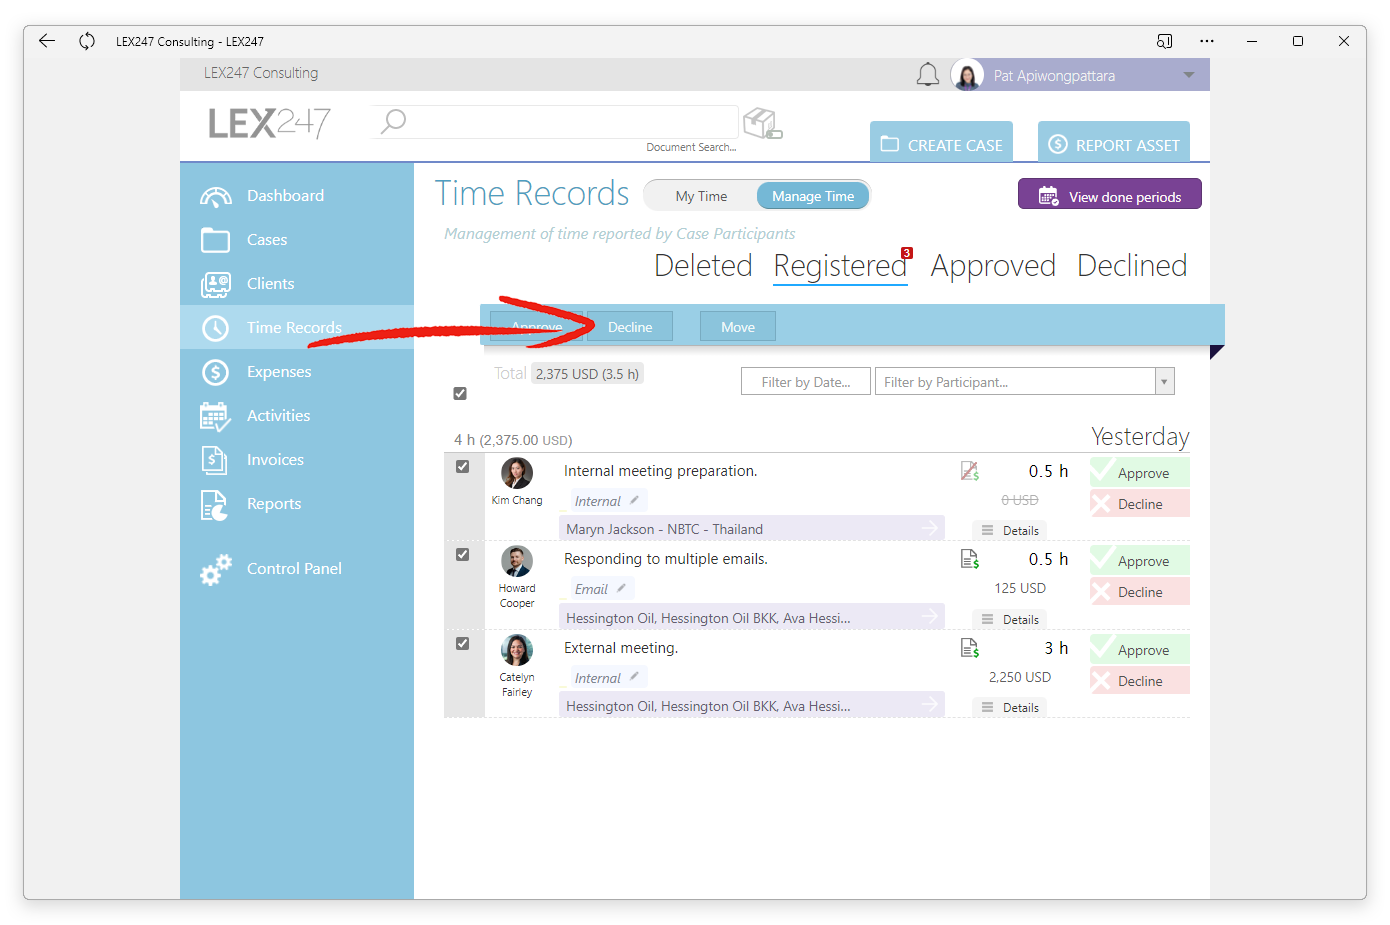Open Hessington Oil case on Catelyn Fairley's record
Image resolution: width=1390 pixels, height=925 pixels.
752,706
